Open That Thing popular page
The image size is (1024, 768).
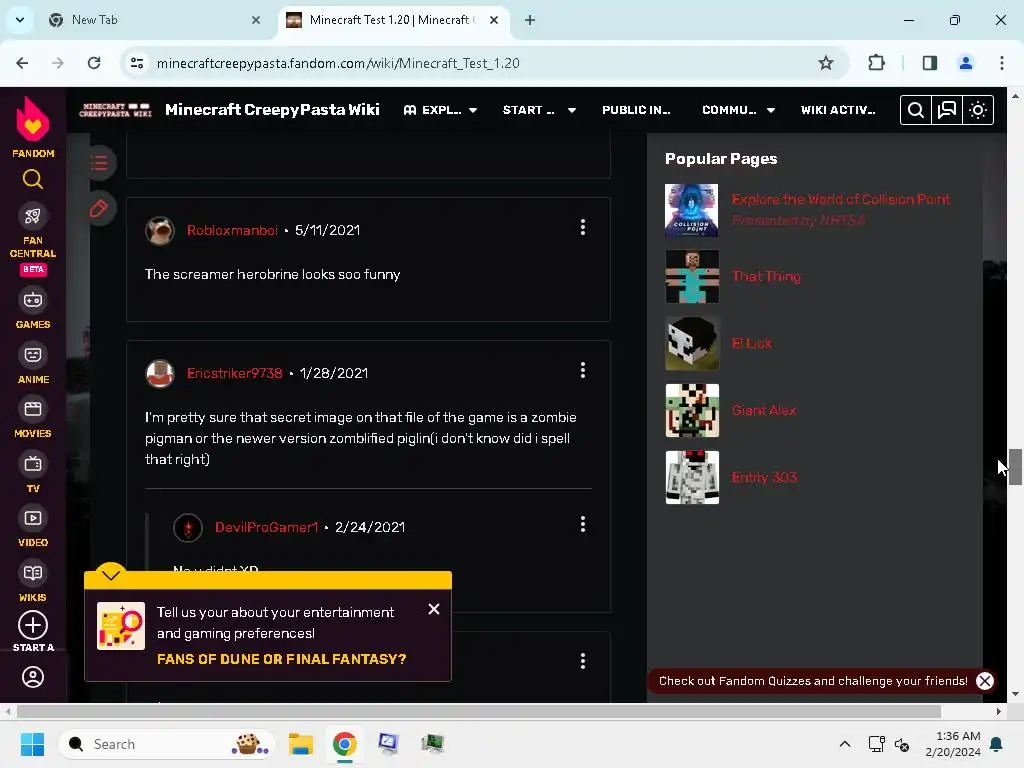[x=766, y=276]
